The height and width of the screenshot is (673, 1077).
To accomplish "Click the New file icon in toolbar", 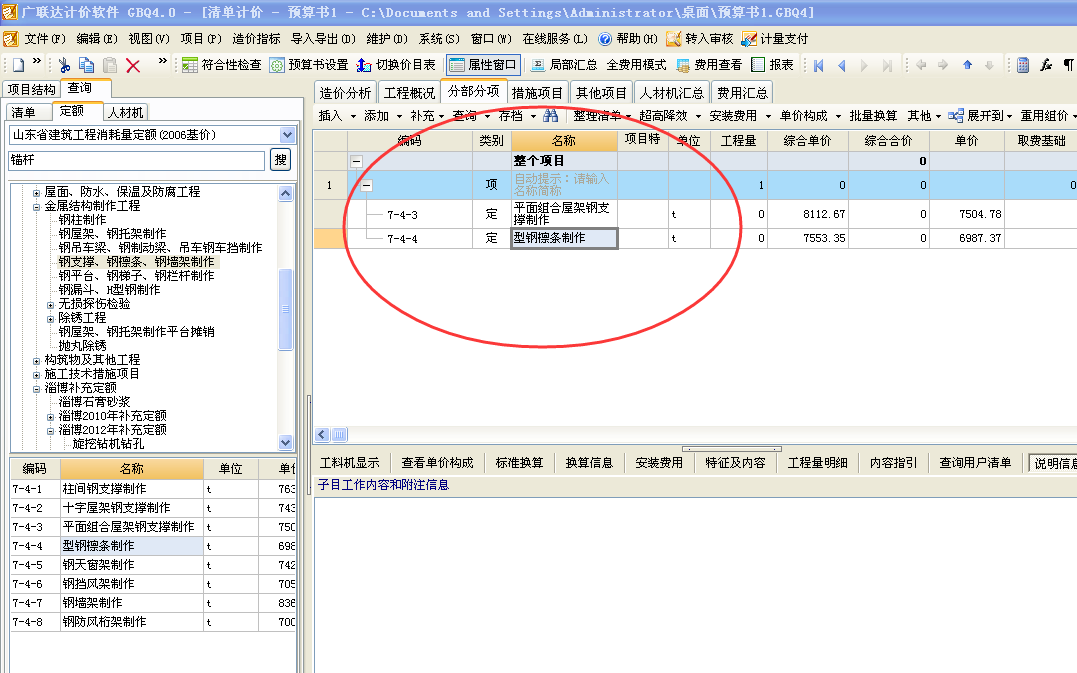I will [19, 65].
